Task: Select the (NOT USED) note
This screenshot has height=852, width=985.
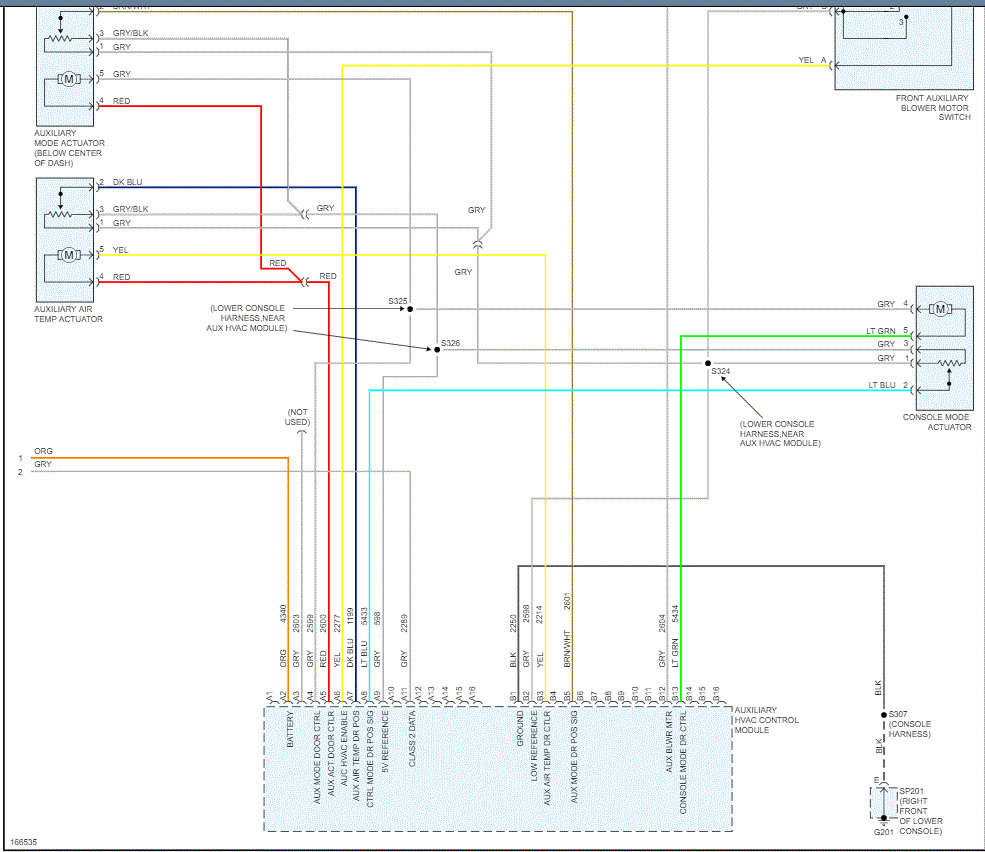Action: [297, 417]
